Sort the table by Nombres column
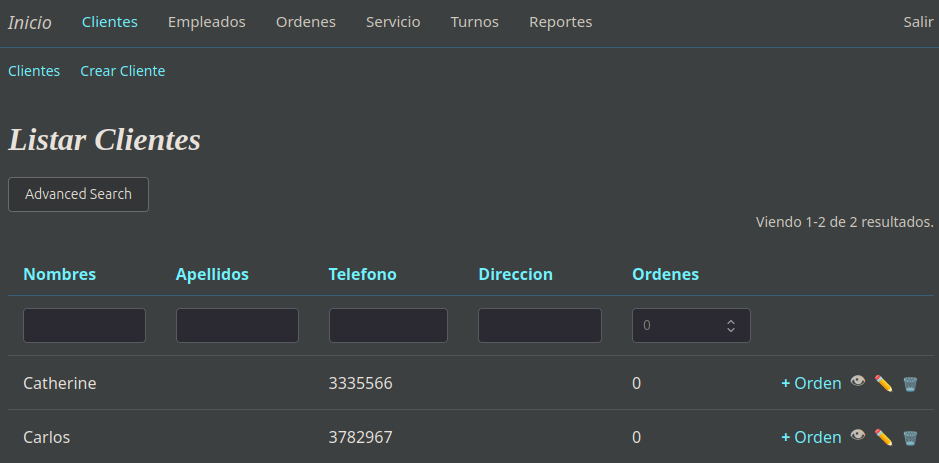Image resolution: width=939 pixels, height=463 pixels. tap(59, 274)
